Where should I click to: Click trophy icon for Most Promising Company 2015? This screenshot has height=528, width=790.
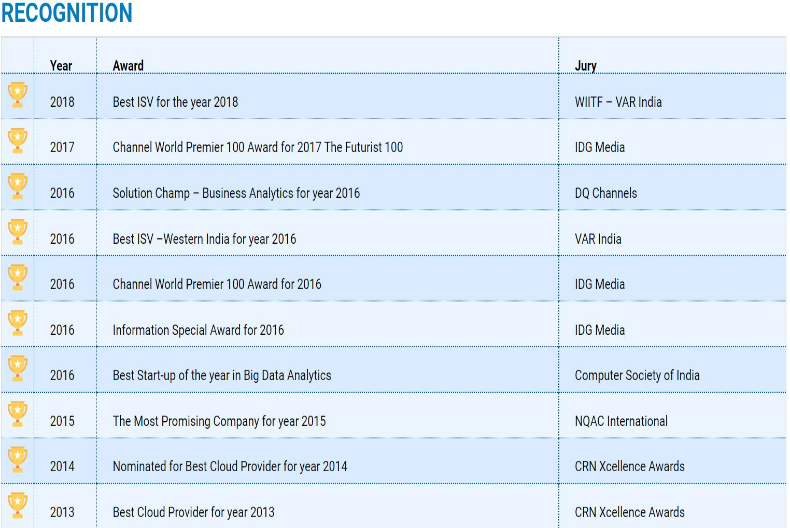coord(18,414)
